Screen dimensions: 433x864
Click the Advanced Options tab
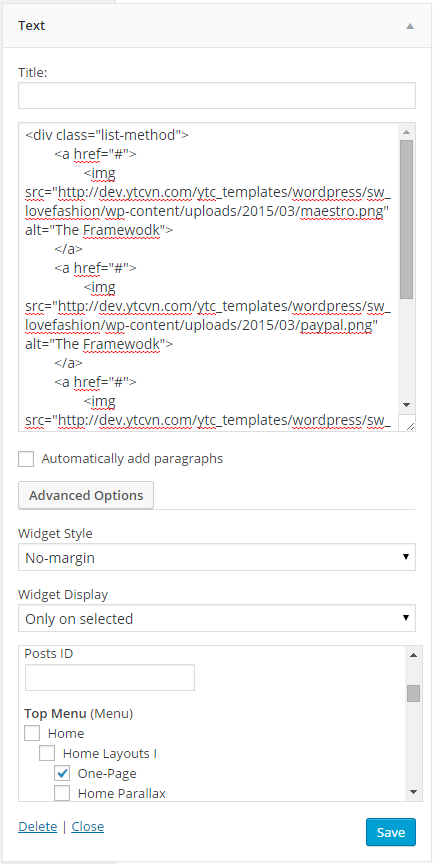(86, 495)
